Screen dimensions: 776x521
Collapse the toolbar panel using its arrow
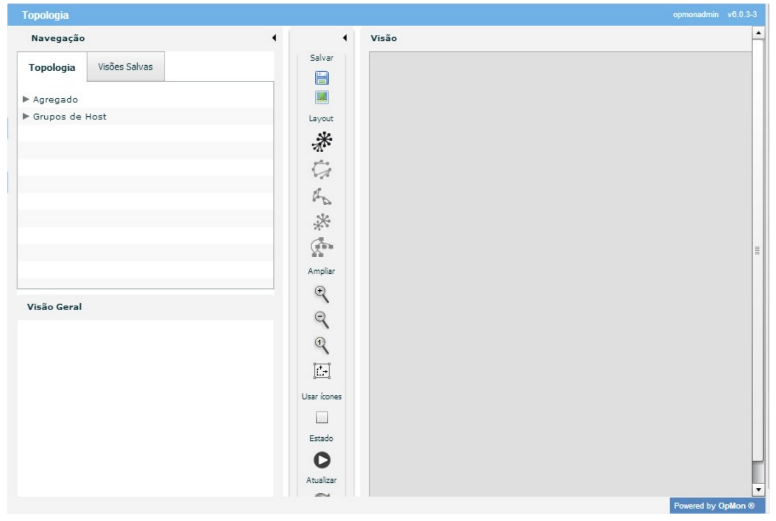(345, 38)
